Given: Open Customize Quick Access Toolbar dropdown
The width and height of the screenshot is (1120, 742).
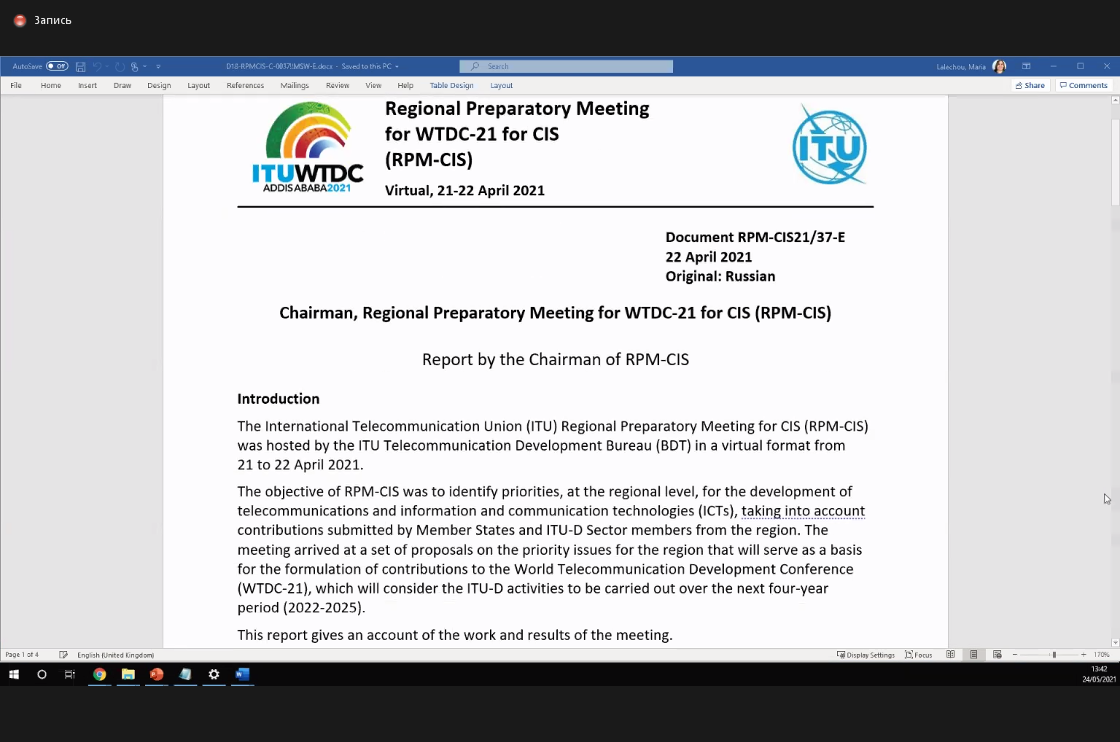Looking at the screenshot, I should click(x=158, y=66).
